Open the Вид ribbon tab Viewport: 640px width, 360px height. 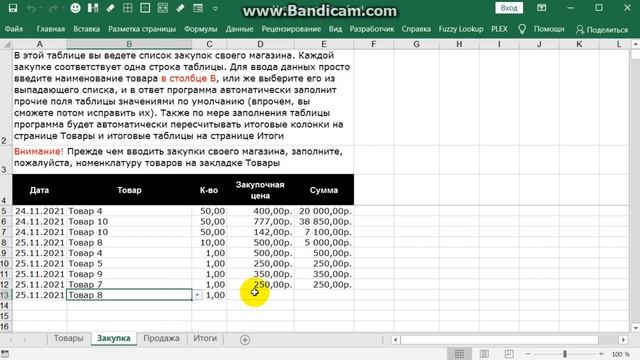335,29
